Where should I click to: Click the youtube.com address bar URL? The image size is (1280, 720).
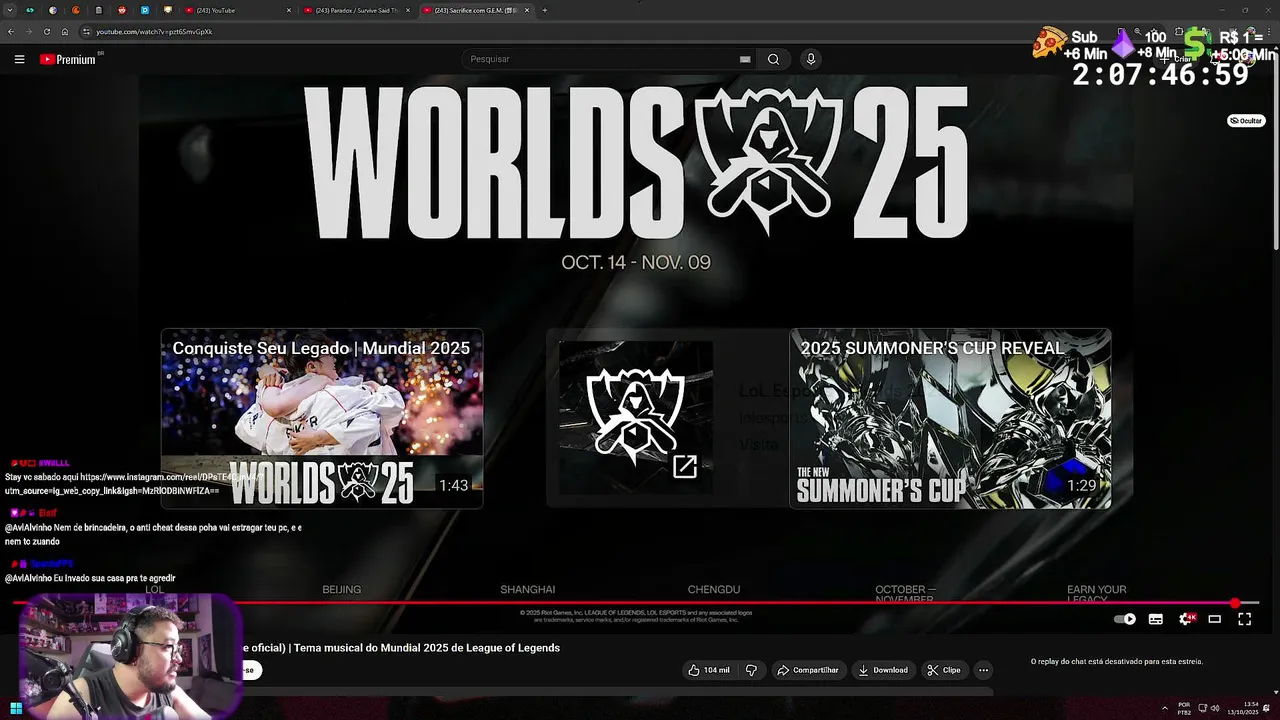154,32
